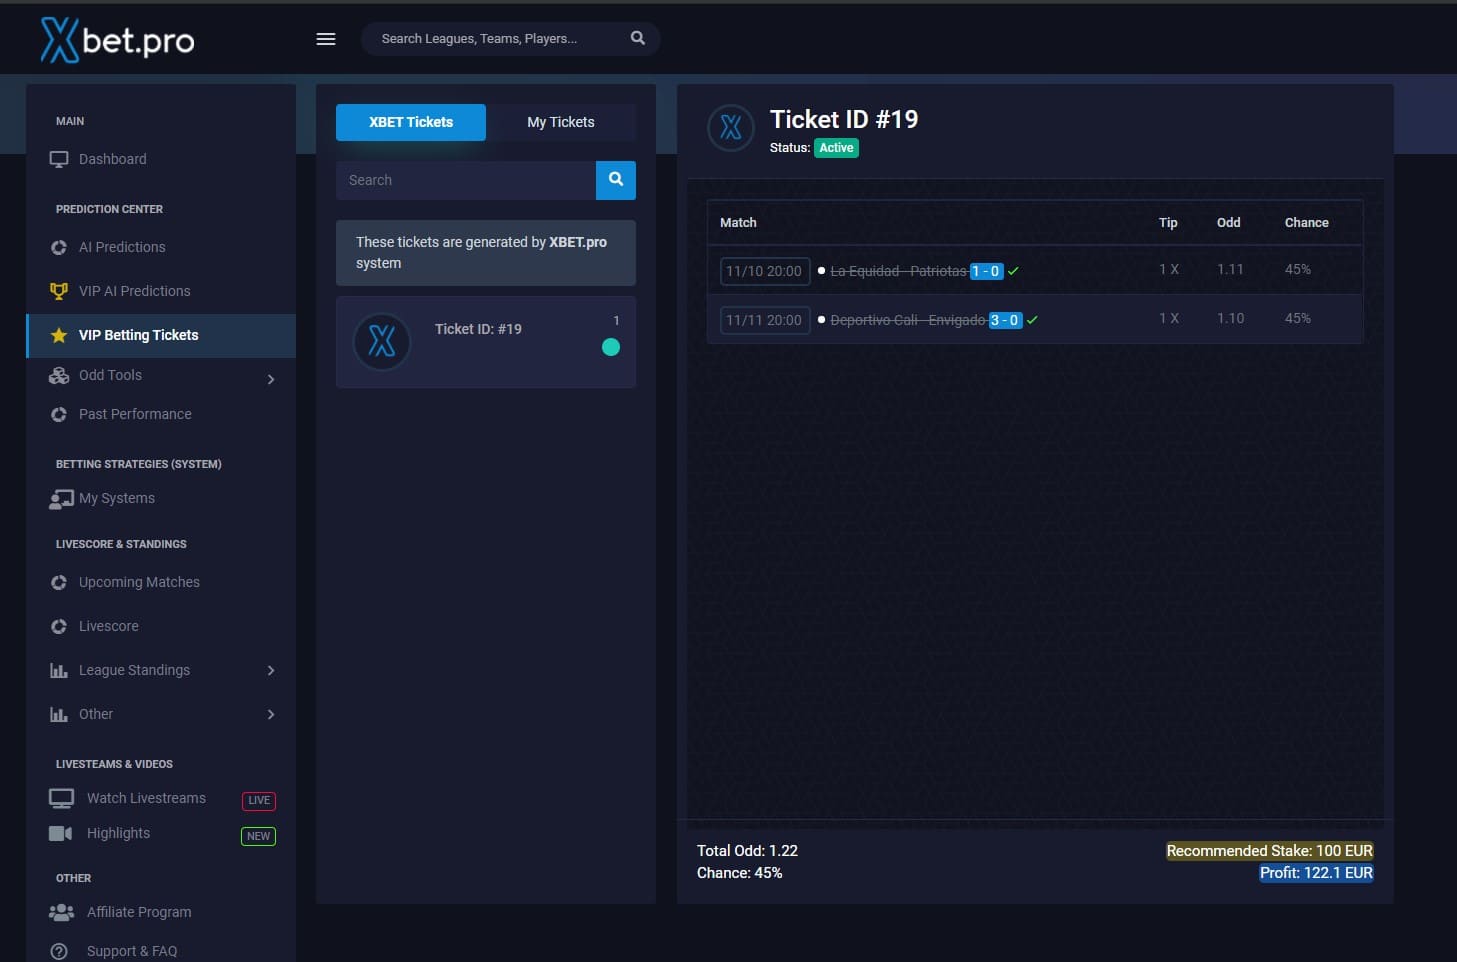The image size is (1457, 962).
Task: Open My Systems link
Action: 117,498
